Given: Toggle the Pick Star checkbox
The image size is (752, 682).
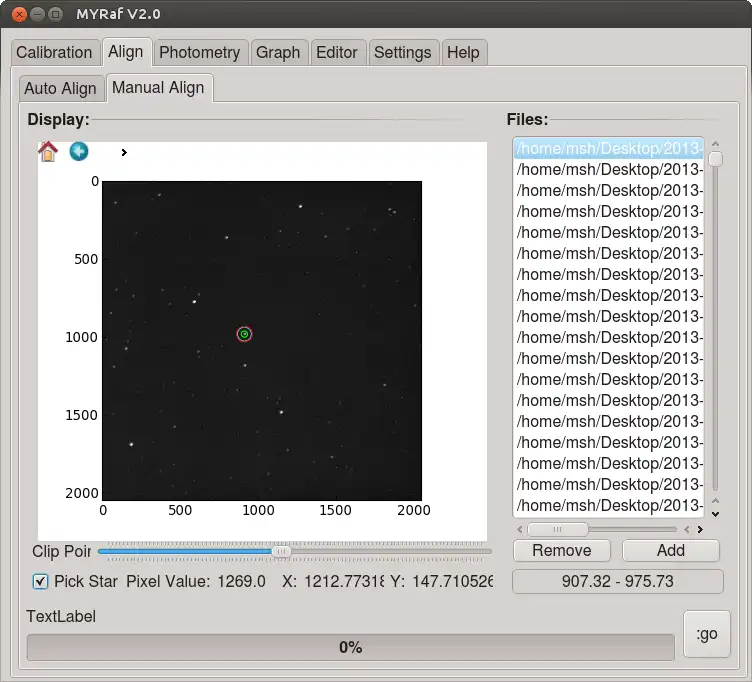Looking at the screenshot, I should pyautogui.click(x=41, y=581).
